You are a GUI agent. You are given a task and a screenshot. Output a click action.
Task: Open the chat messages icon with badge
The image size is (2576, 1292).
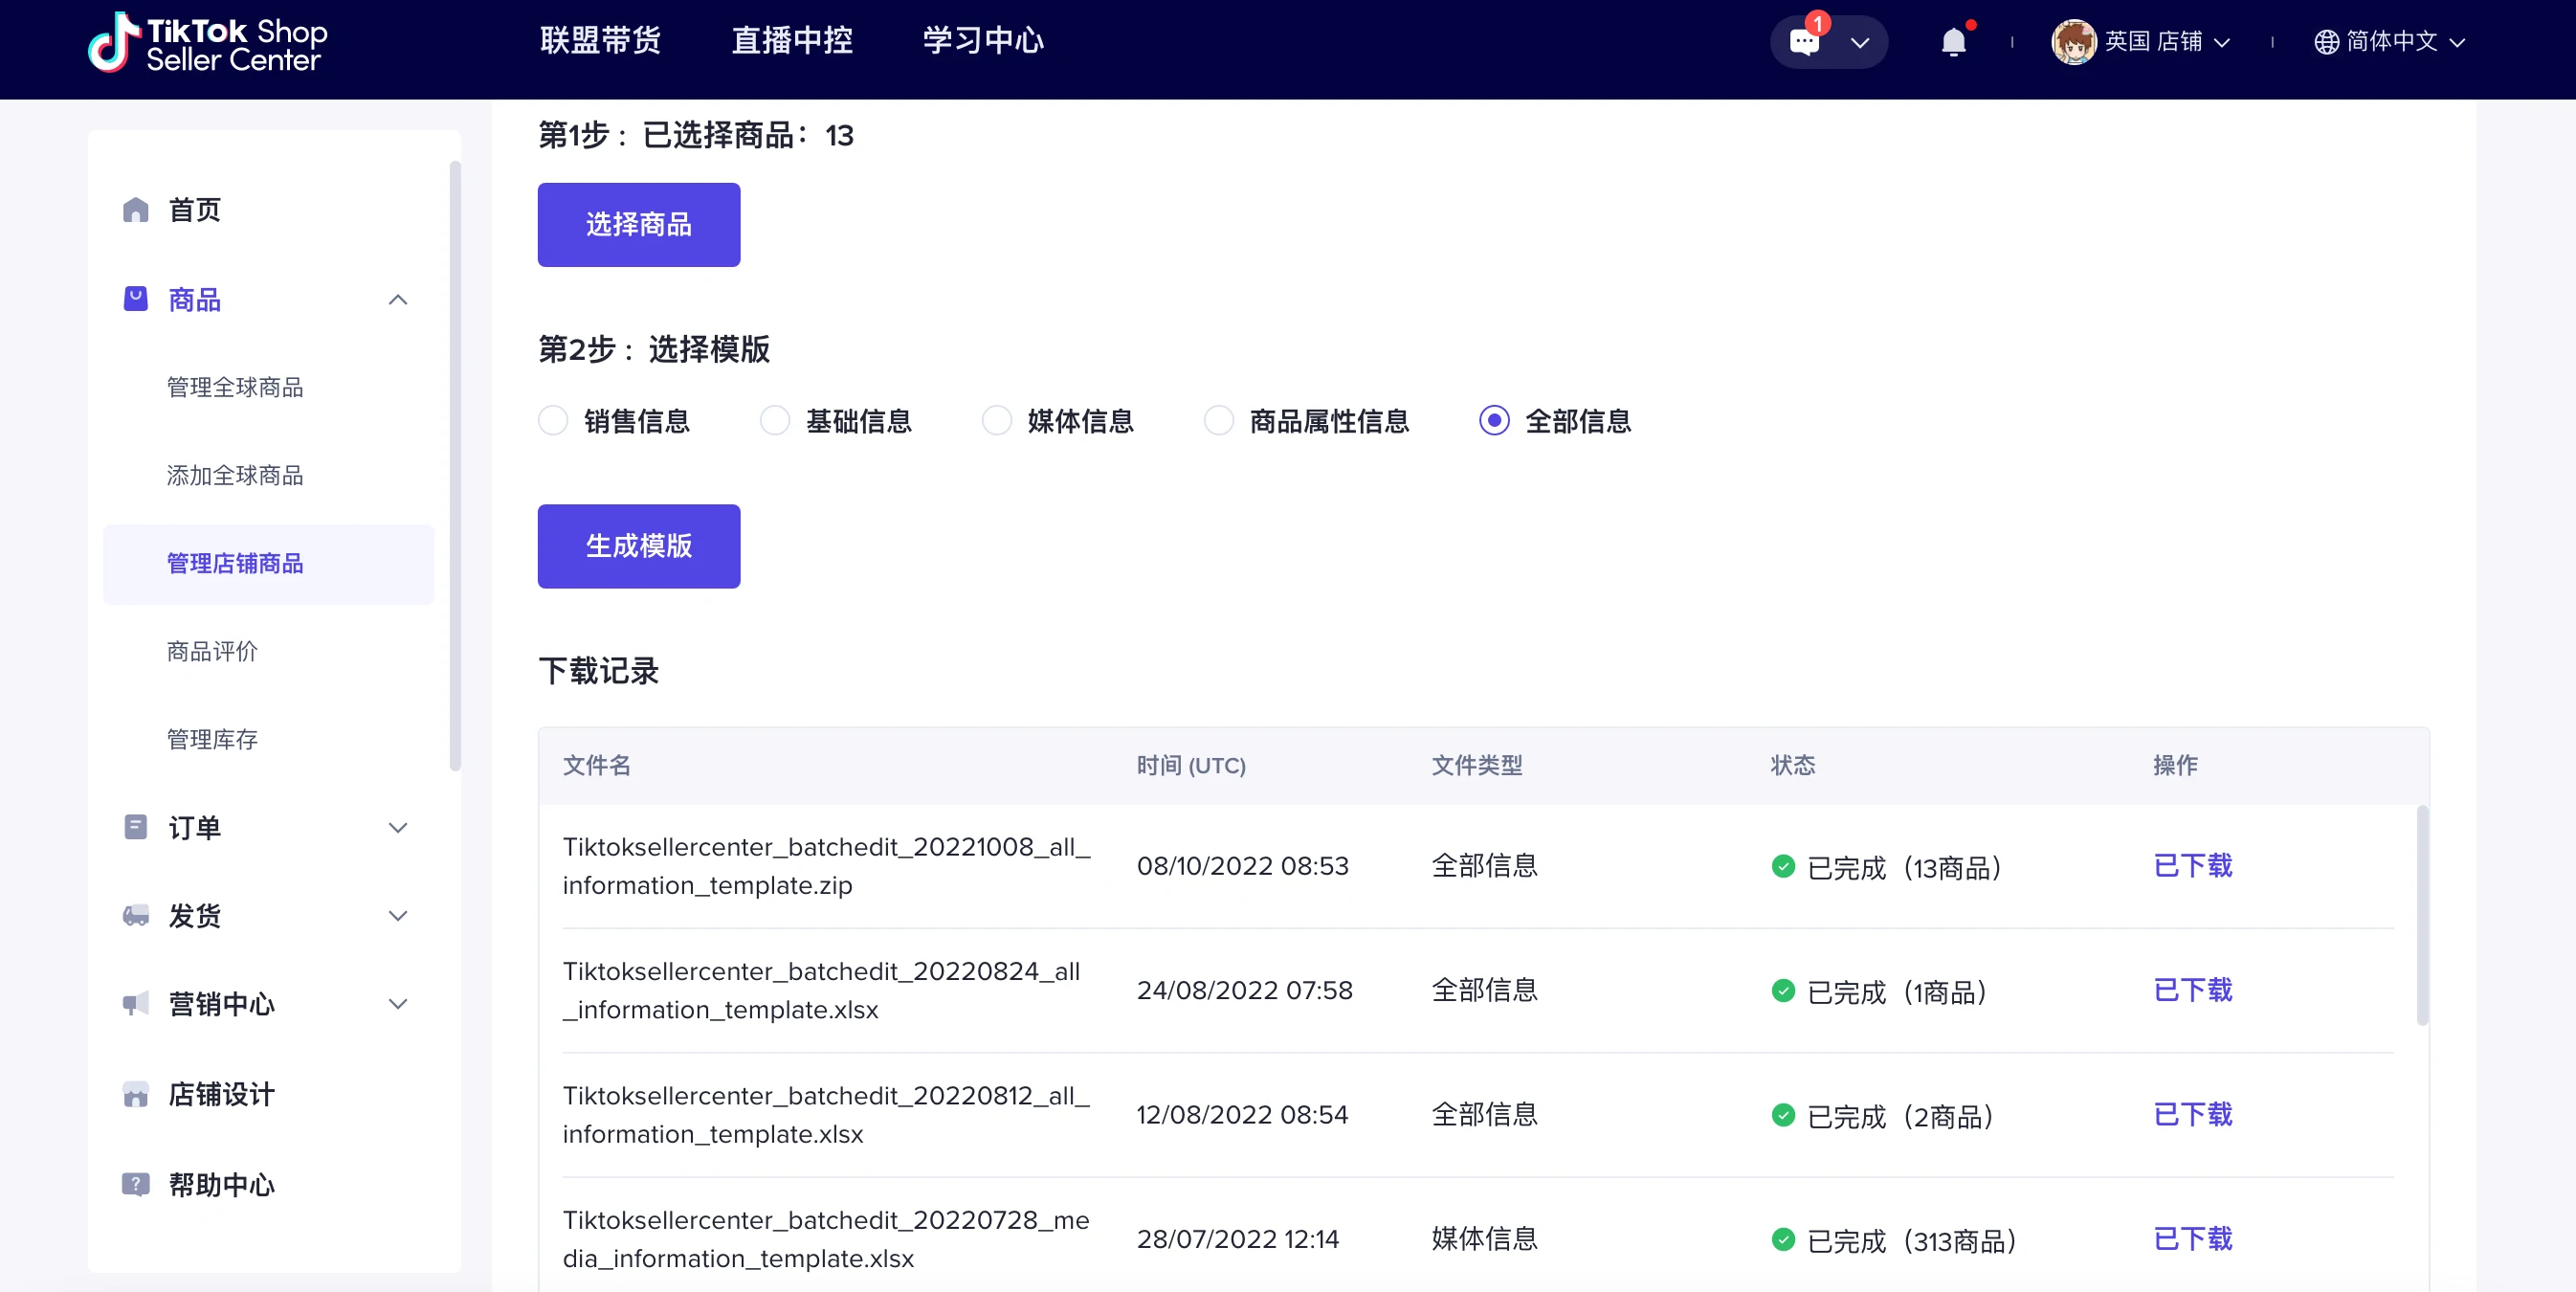click(1806, 42)
